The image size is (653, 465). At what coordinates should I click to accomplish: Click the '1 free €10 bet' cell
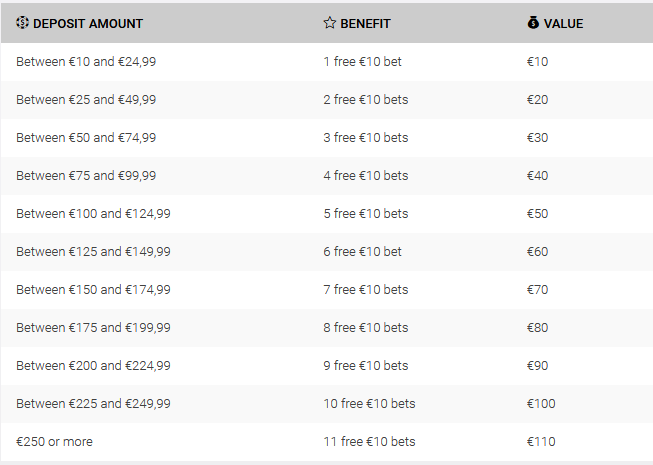click(x=362, y=62)
